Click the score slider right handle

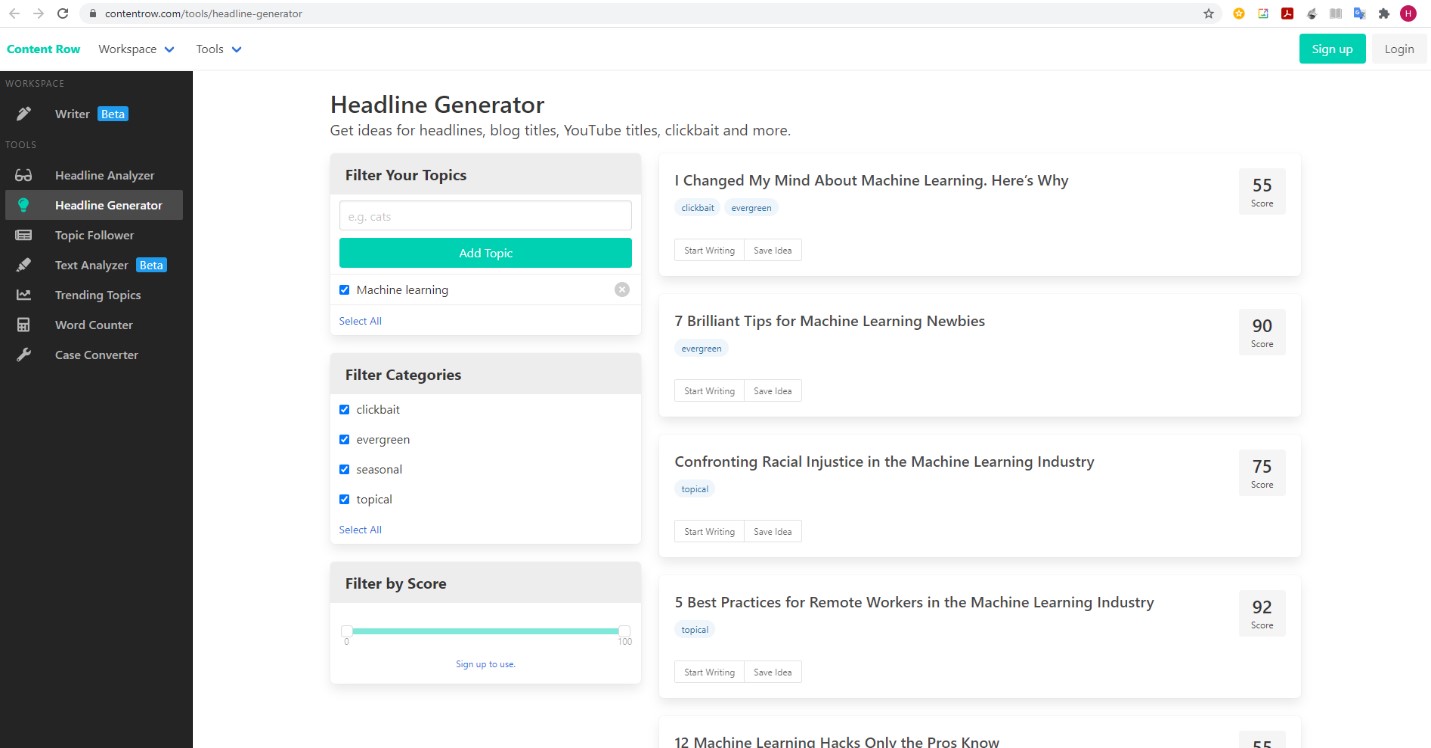coord(625,631)
